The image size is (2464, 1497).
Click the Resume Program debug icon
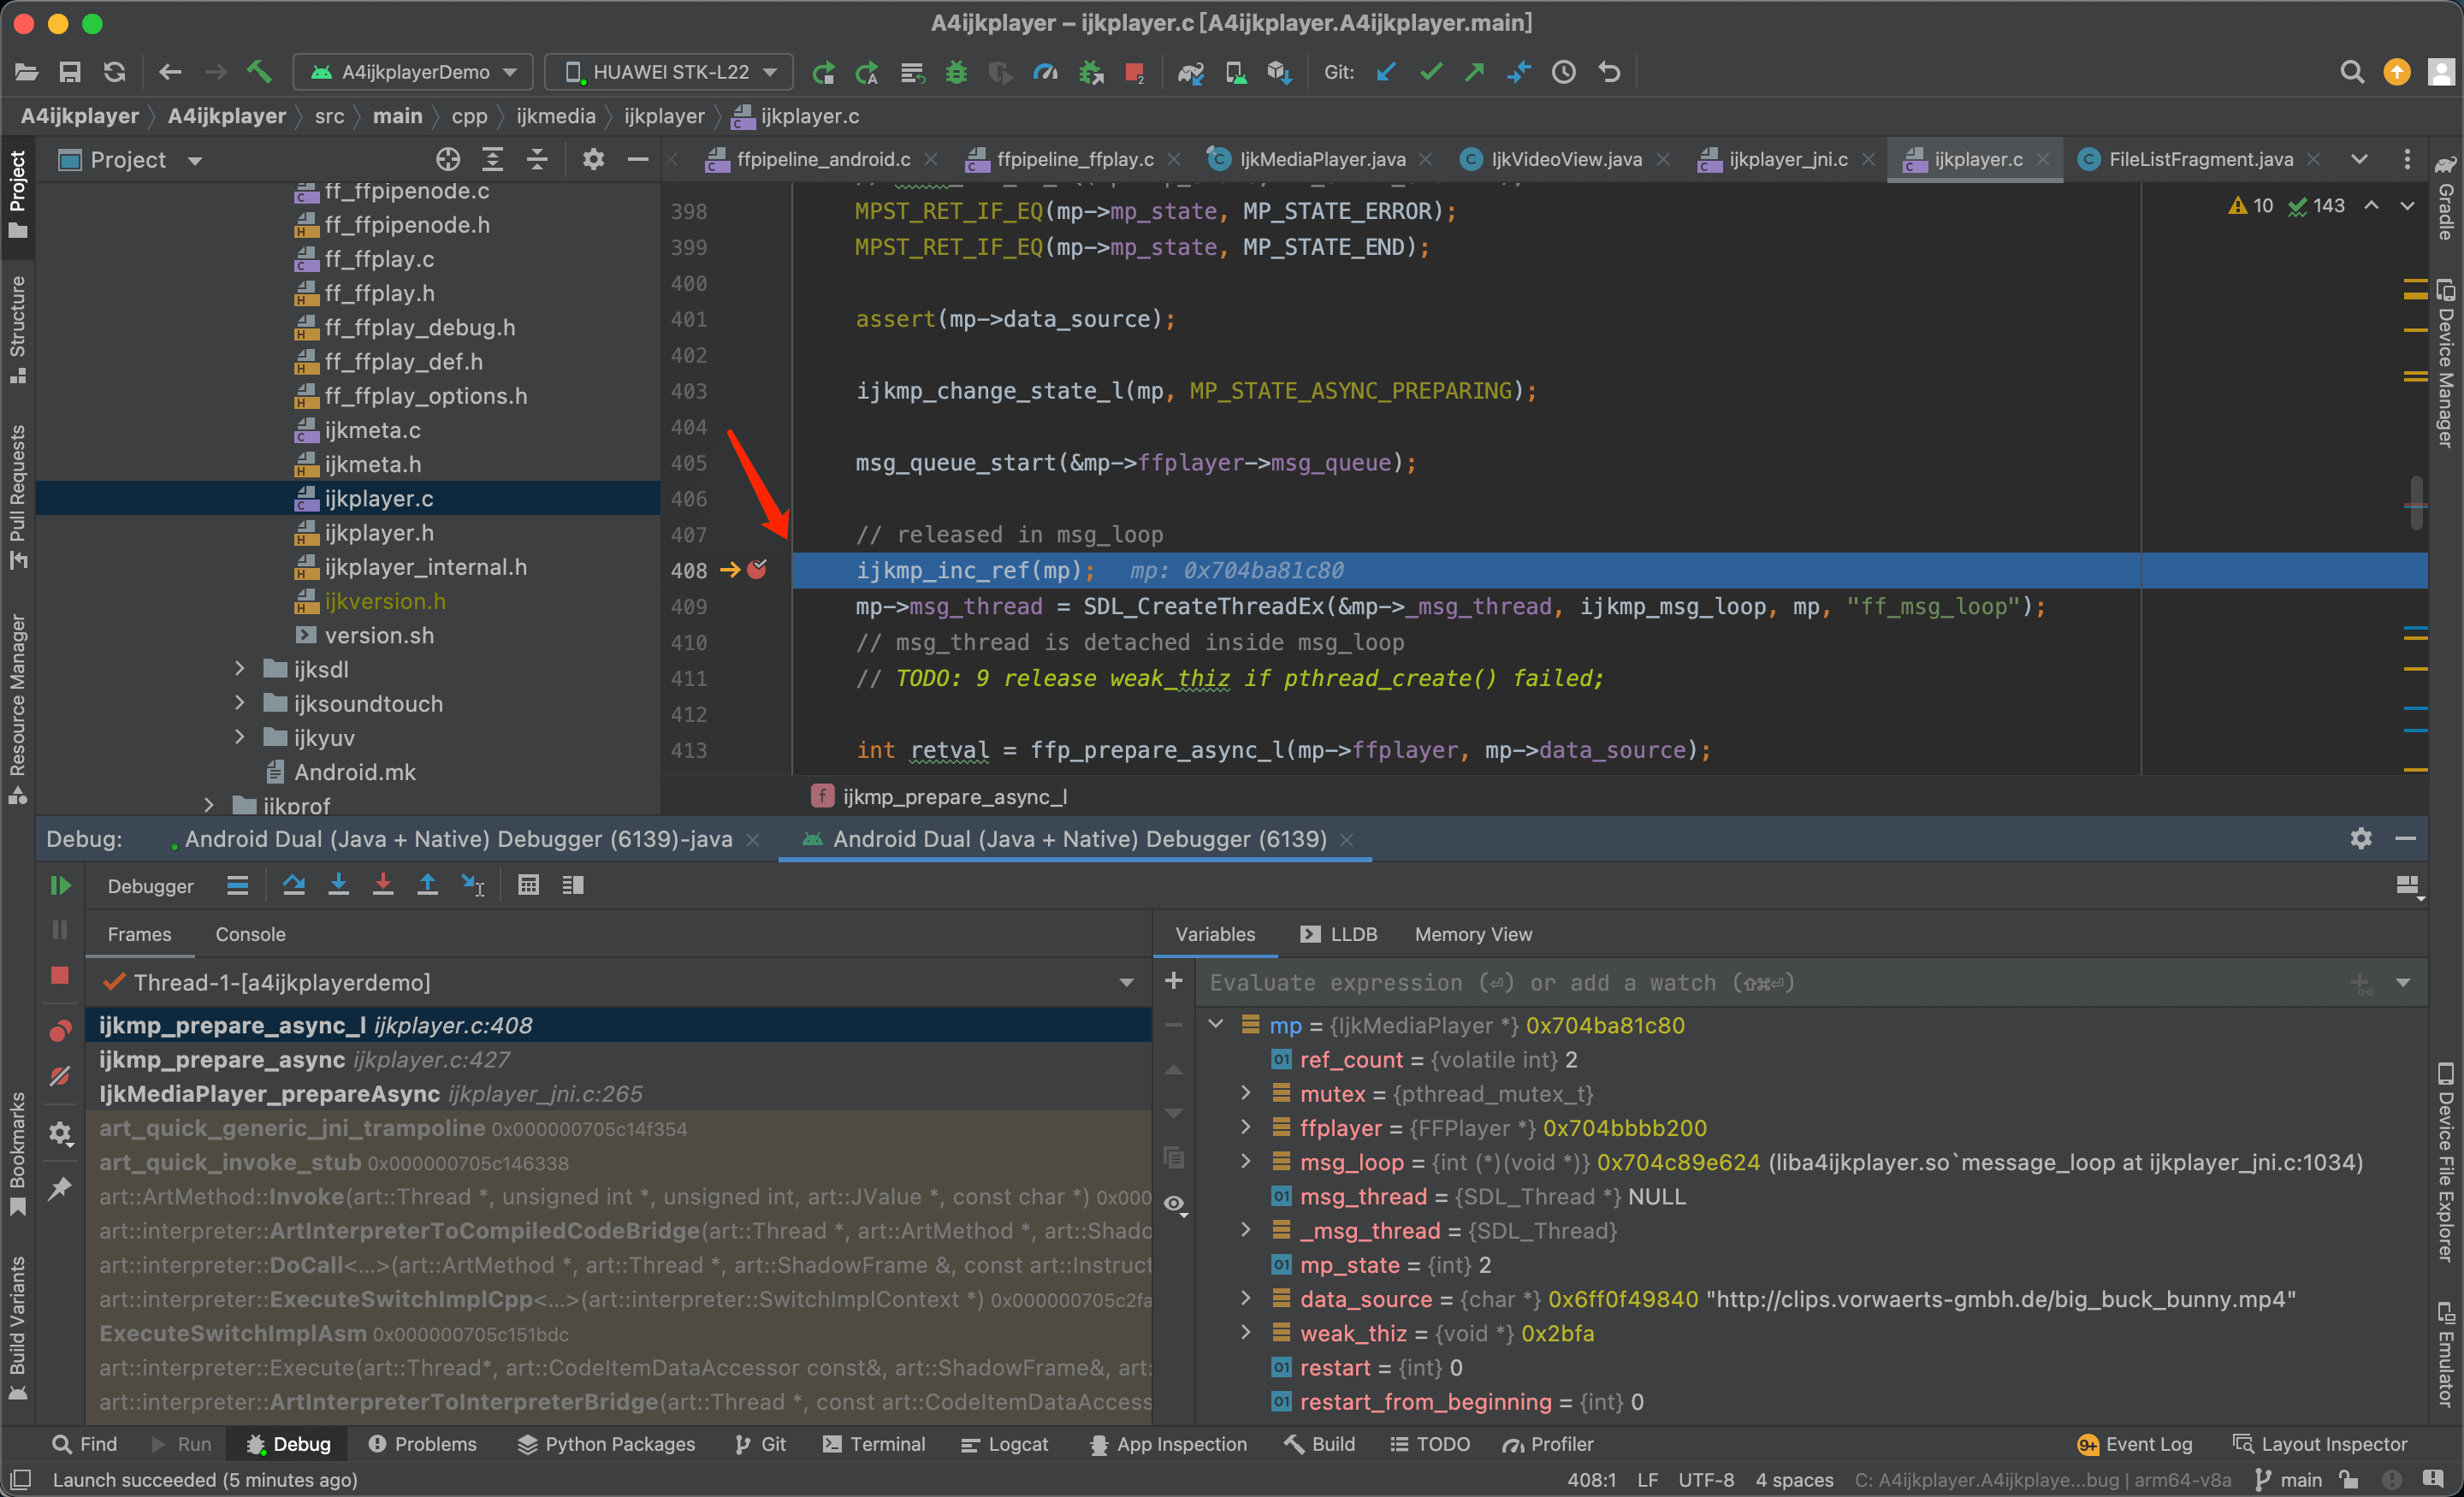pos(60,885)
